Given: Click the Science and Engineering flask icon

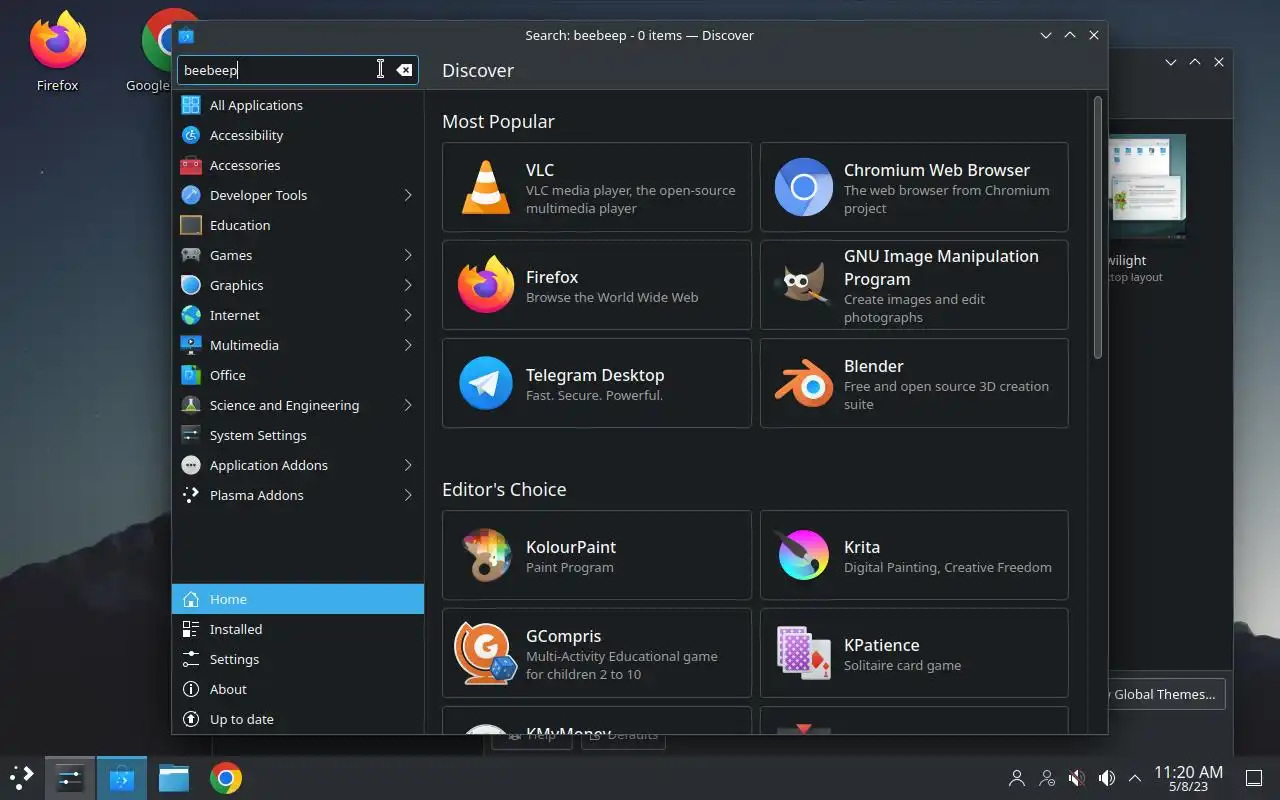Looking at the screenshot, I should 191,405.
